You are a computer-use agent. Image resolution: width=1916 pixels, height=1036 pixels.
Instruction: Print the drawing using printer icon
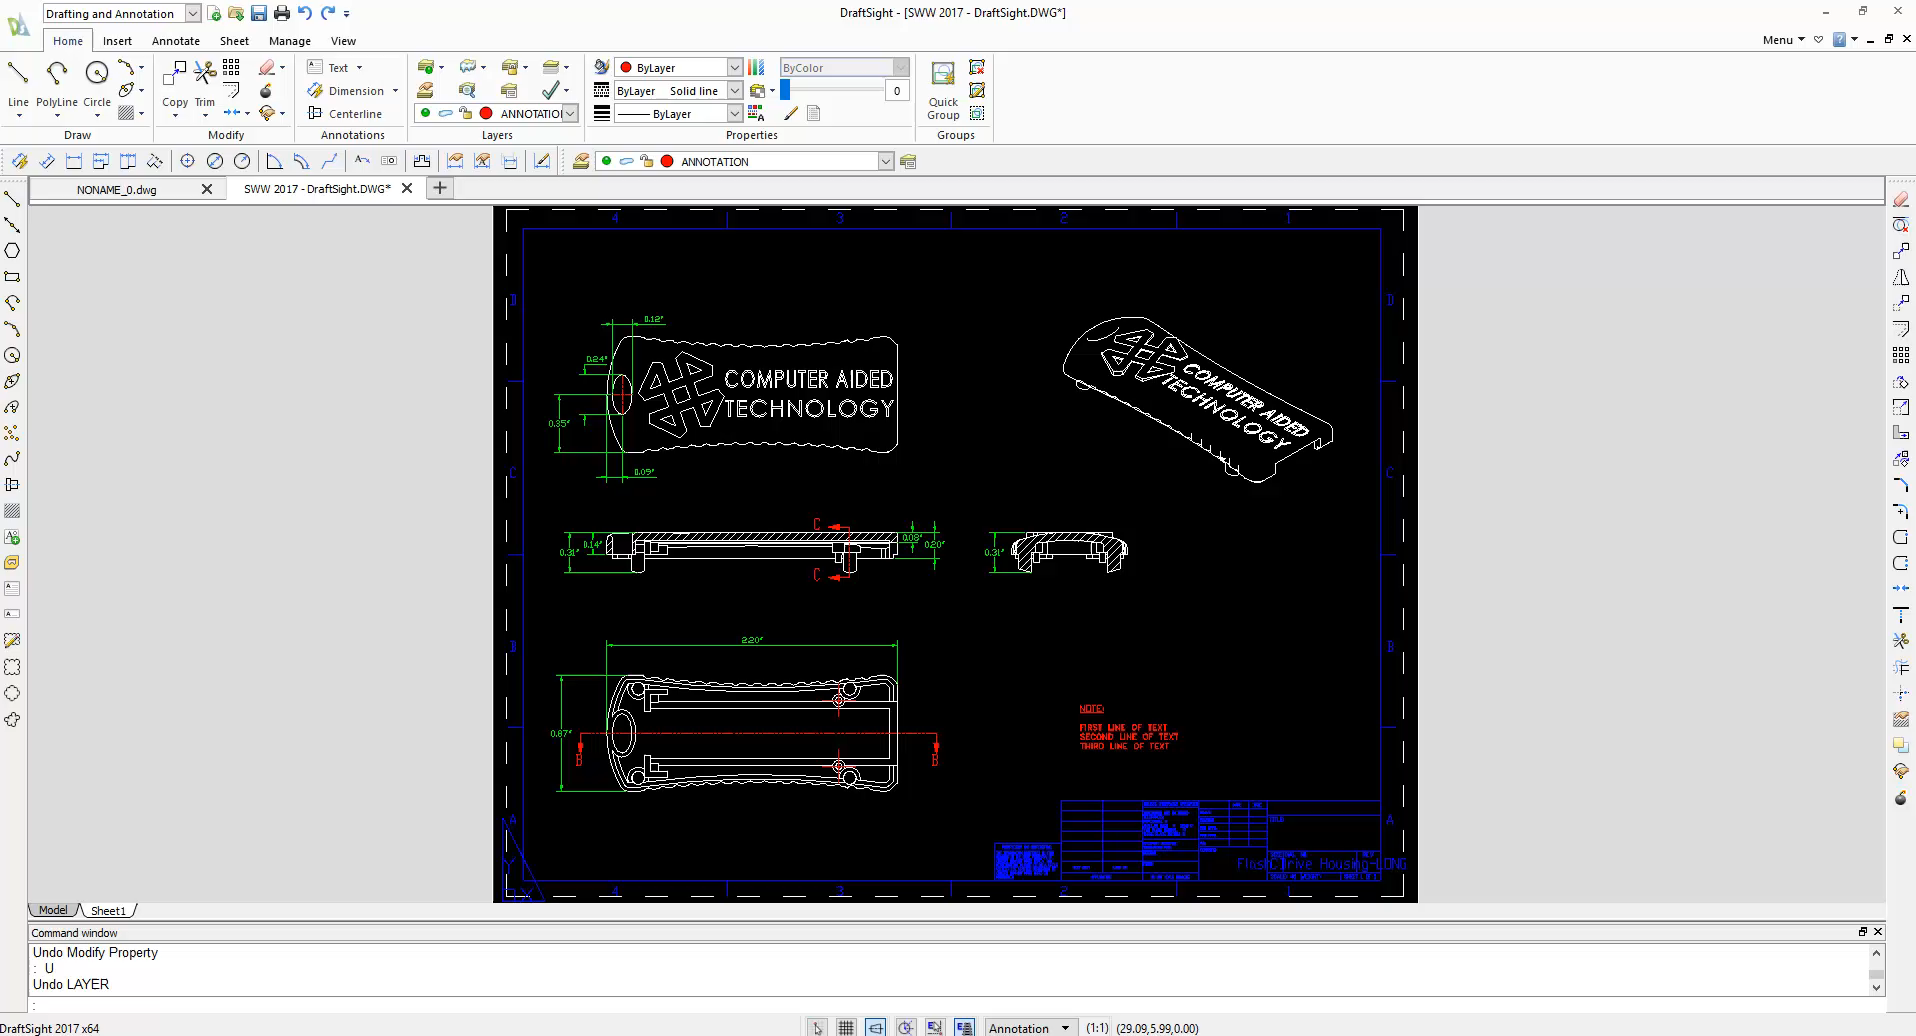coord(282,13)
